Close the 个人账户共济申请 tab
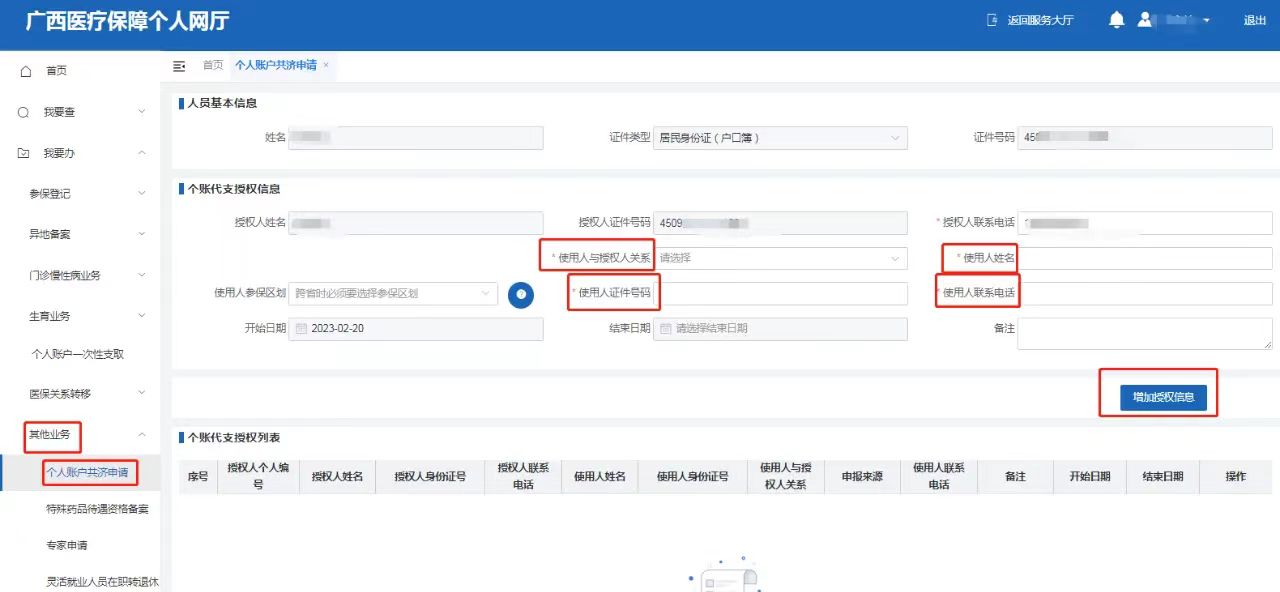 coord(326,65)
